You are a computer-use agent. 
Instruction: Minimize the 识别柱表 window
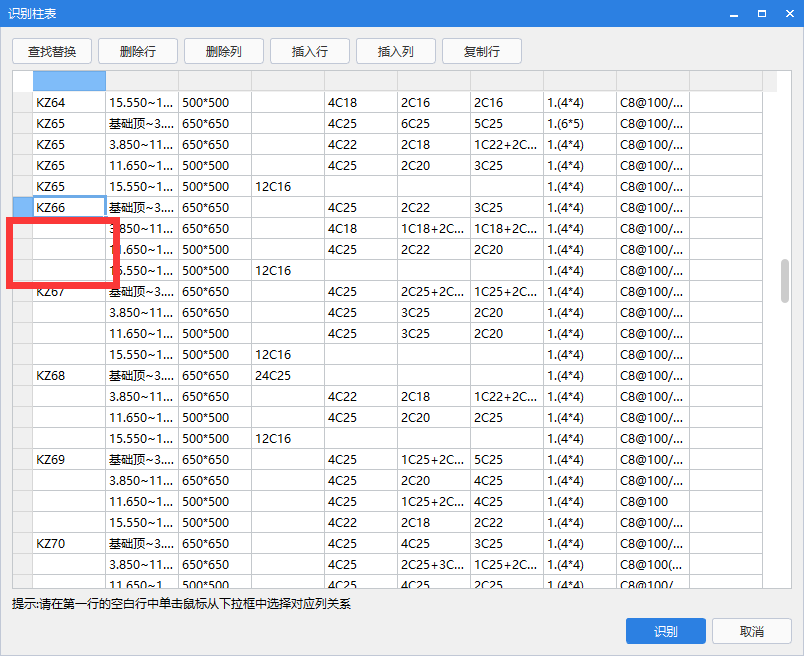coord(734,14)
